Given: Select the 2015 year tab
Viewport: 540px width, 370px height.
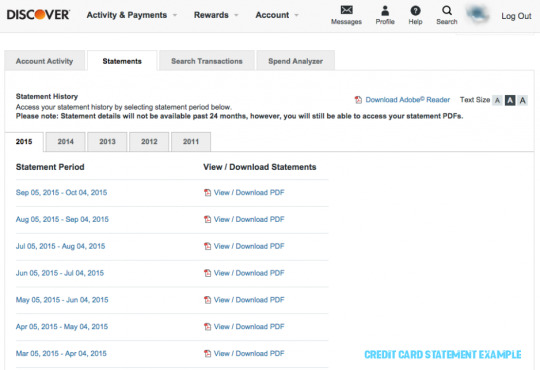Looking at the screenshot, I should pyautogui.click(x=24, y=142).
